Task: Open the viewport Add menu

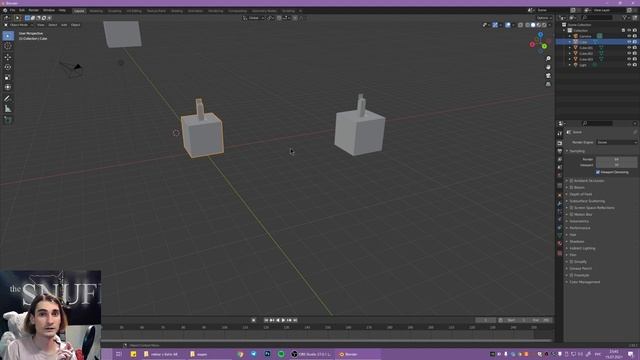Action: coord(64,25)
